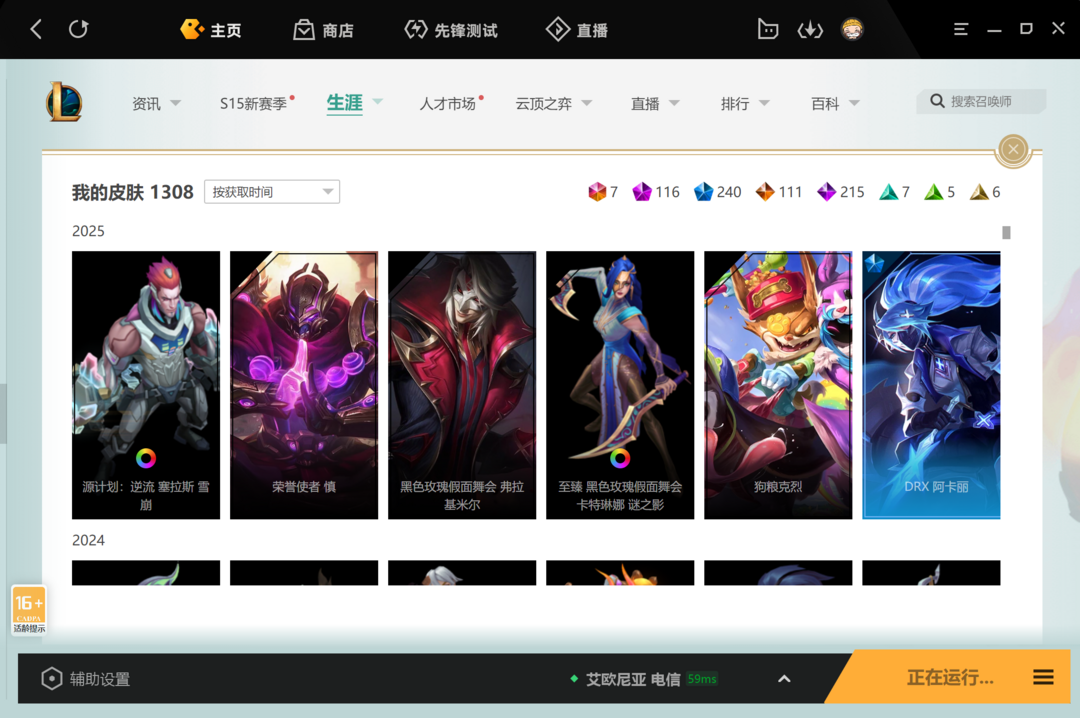Close the skins panel with the gold X
The image size is (1080, 718).
click(1013, 149)
